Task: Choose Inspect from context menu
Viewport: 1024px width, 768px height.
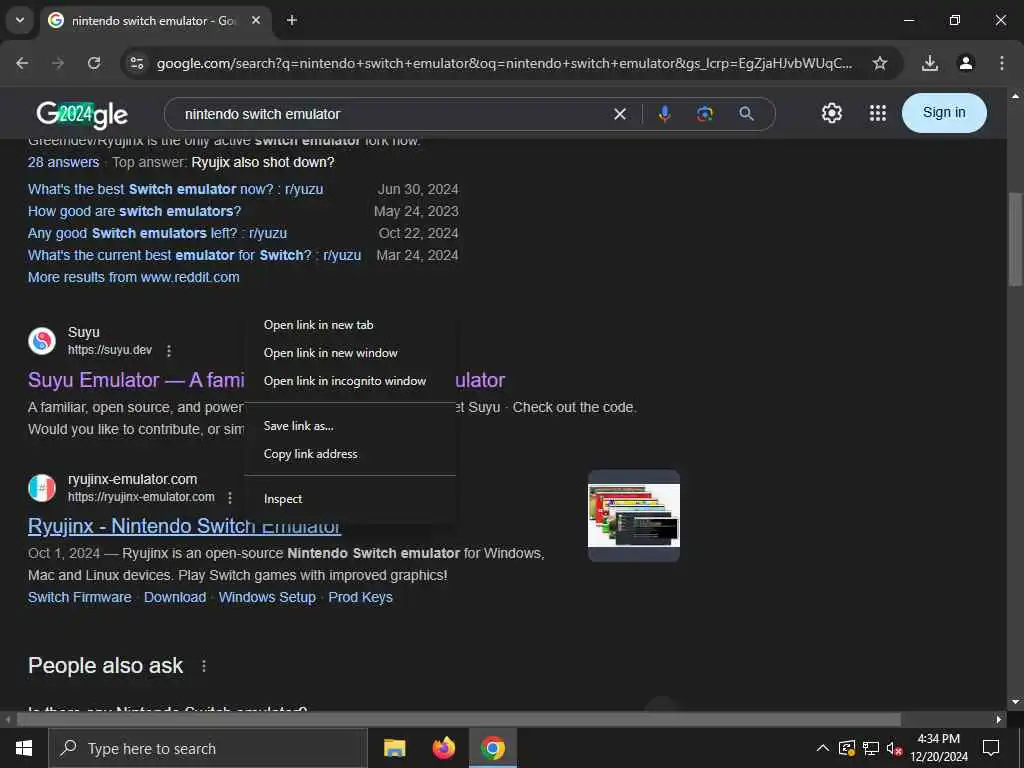Action: point(350,499)
